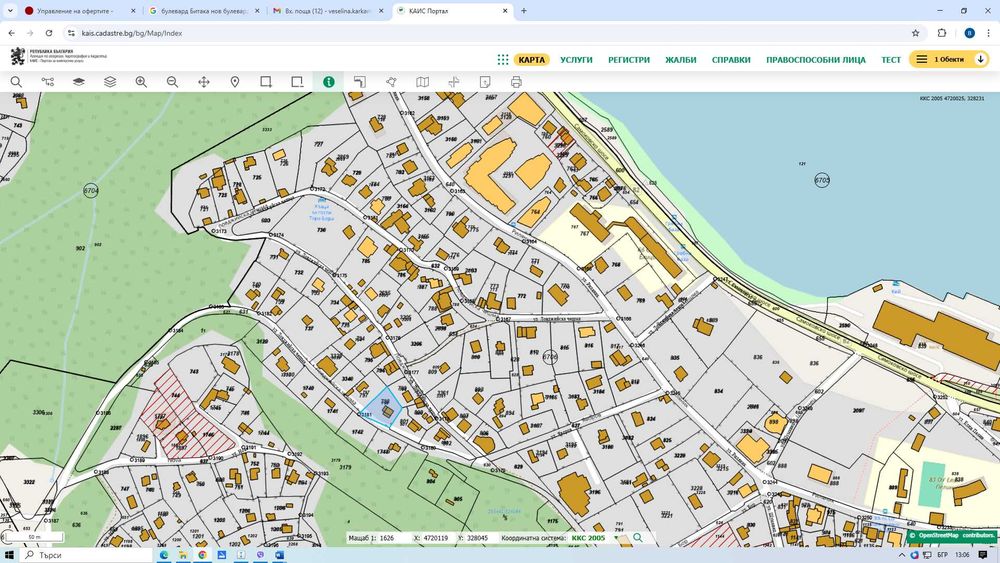
Task: Activate the pan map arrows tool
Action: coord(204,82)
